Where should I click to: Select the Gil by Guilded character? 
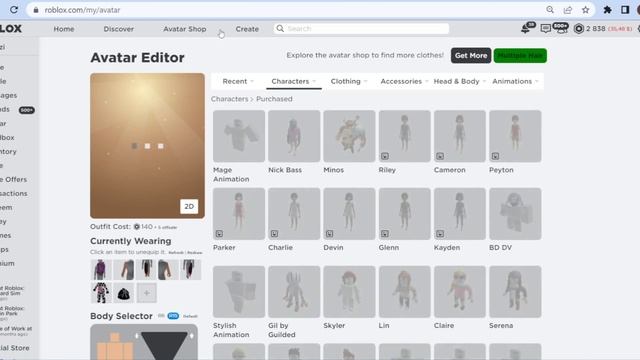point(294,291)
